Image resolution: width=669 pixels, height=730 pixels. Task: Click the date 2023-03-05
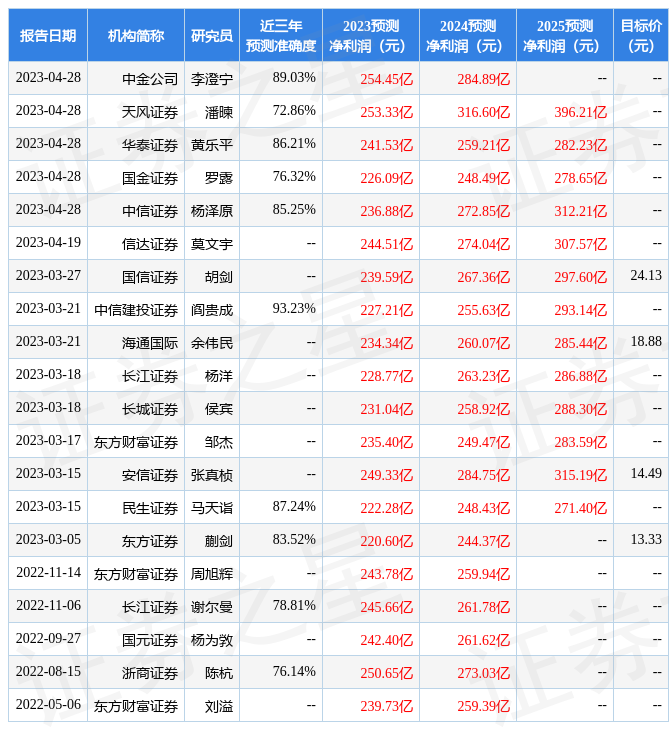[x=48, y=540]
